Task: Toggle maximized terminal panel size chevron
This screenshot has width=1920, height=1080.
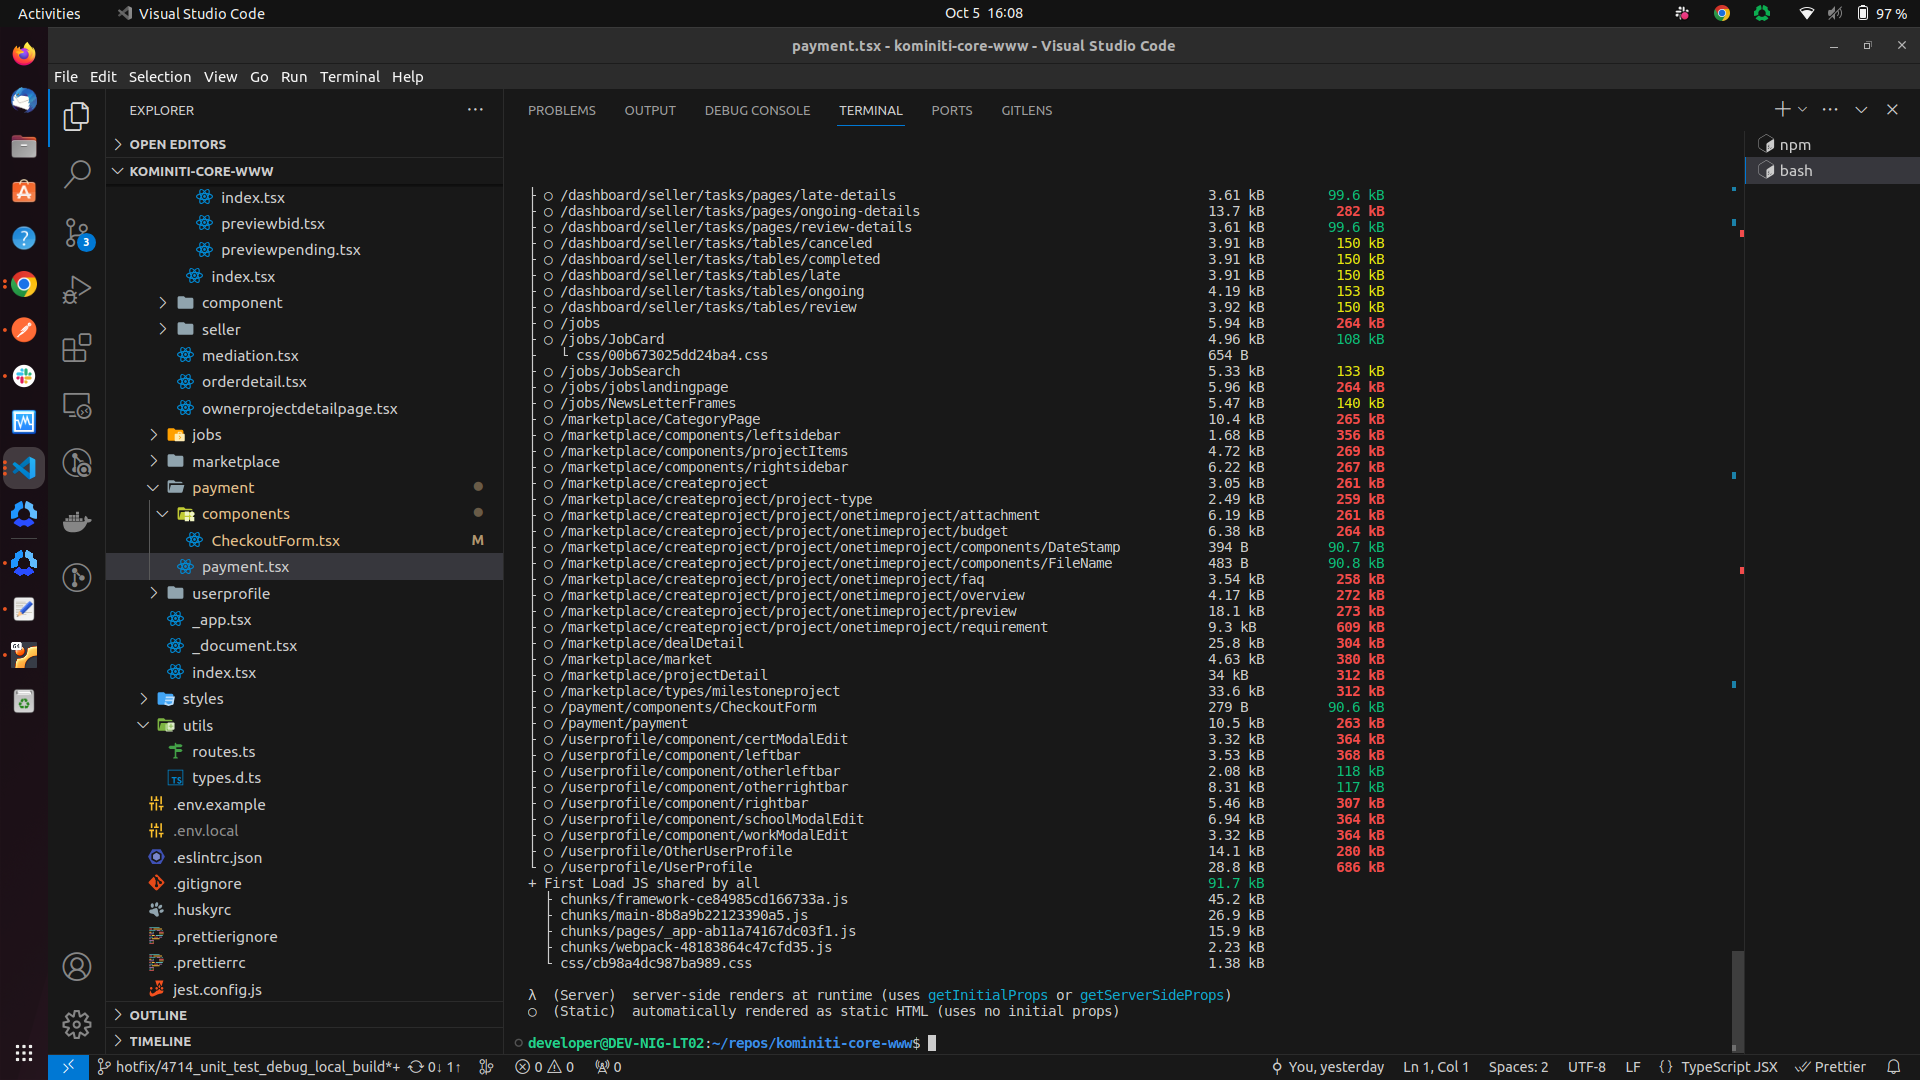Action: (1861, 110)
